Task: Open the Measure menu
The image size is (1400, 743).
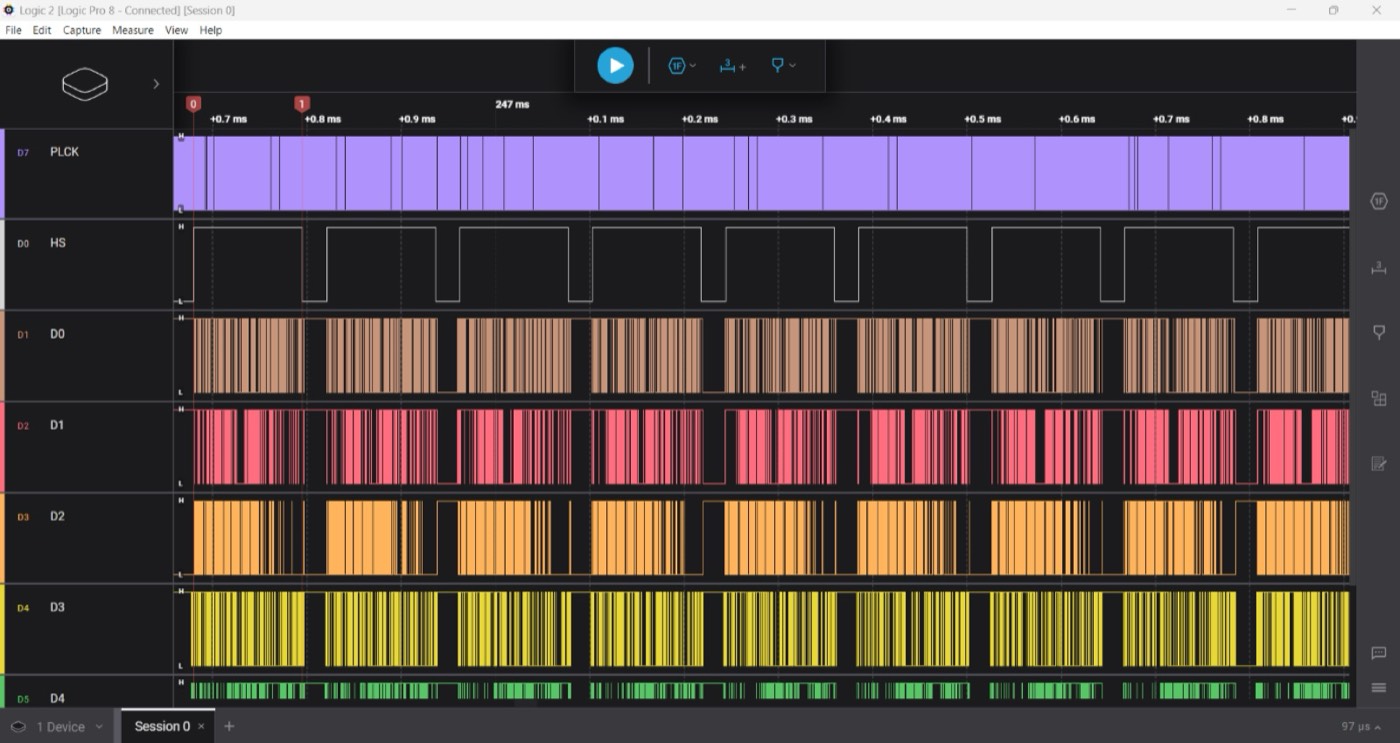Action: point(133,30)
